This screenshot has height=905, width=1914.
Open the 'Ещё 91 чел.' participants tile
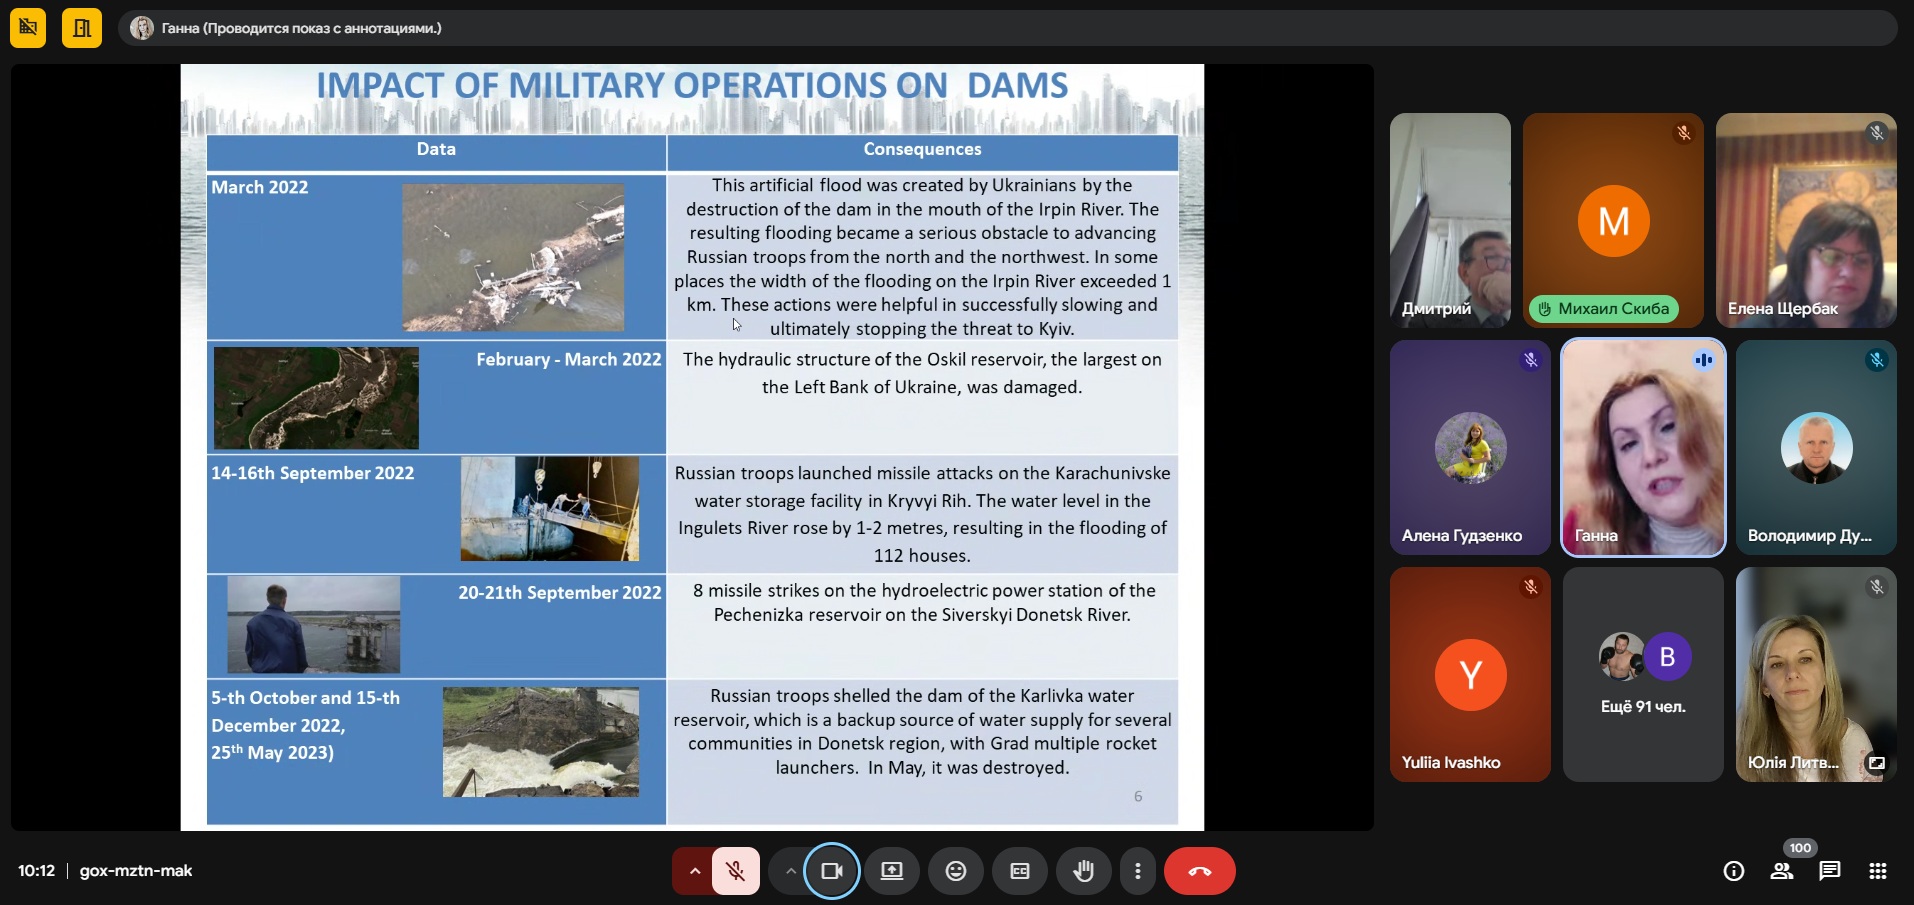pos(1643,675)
